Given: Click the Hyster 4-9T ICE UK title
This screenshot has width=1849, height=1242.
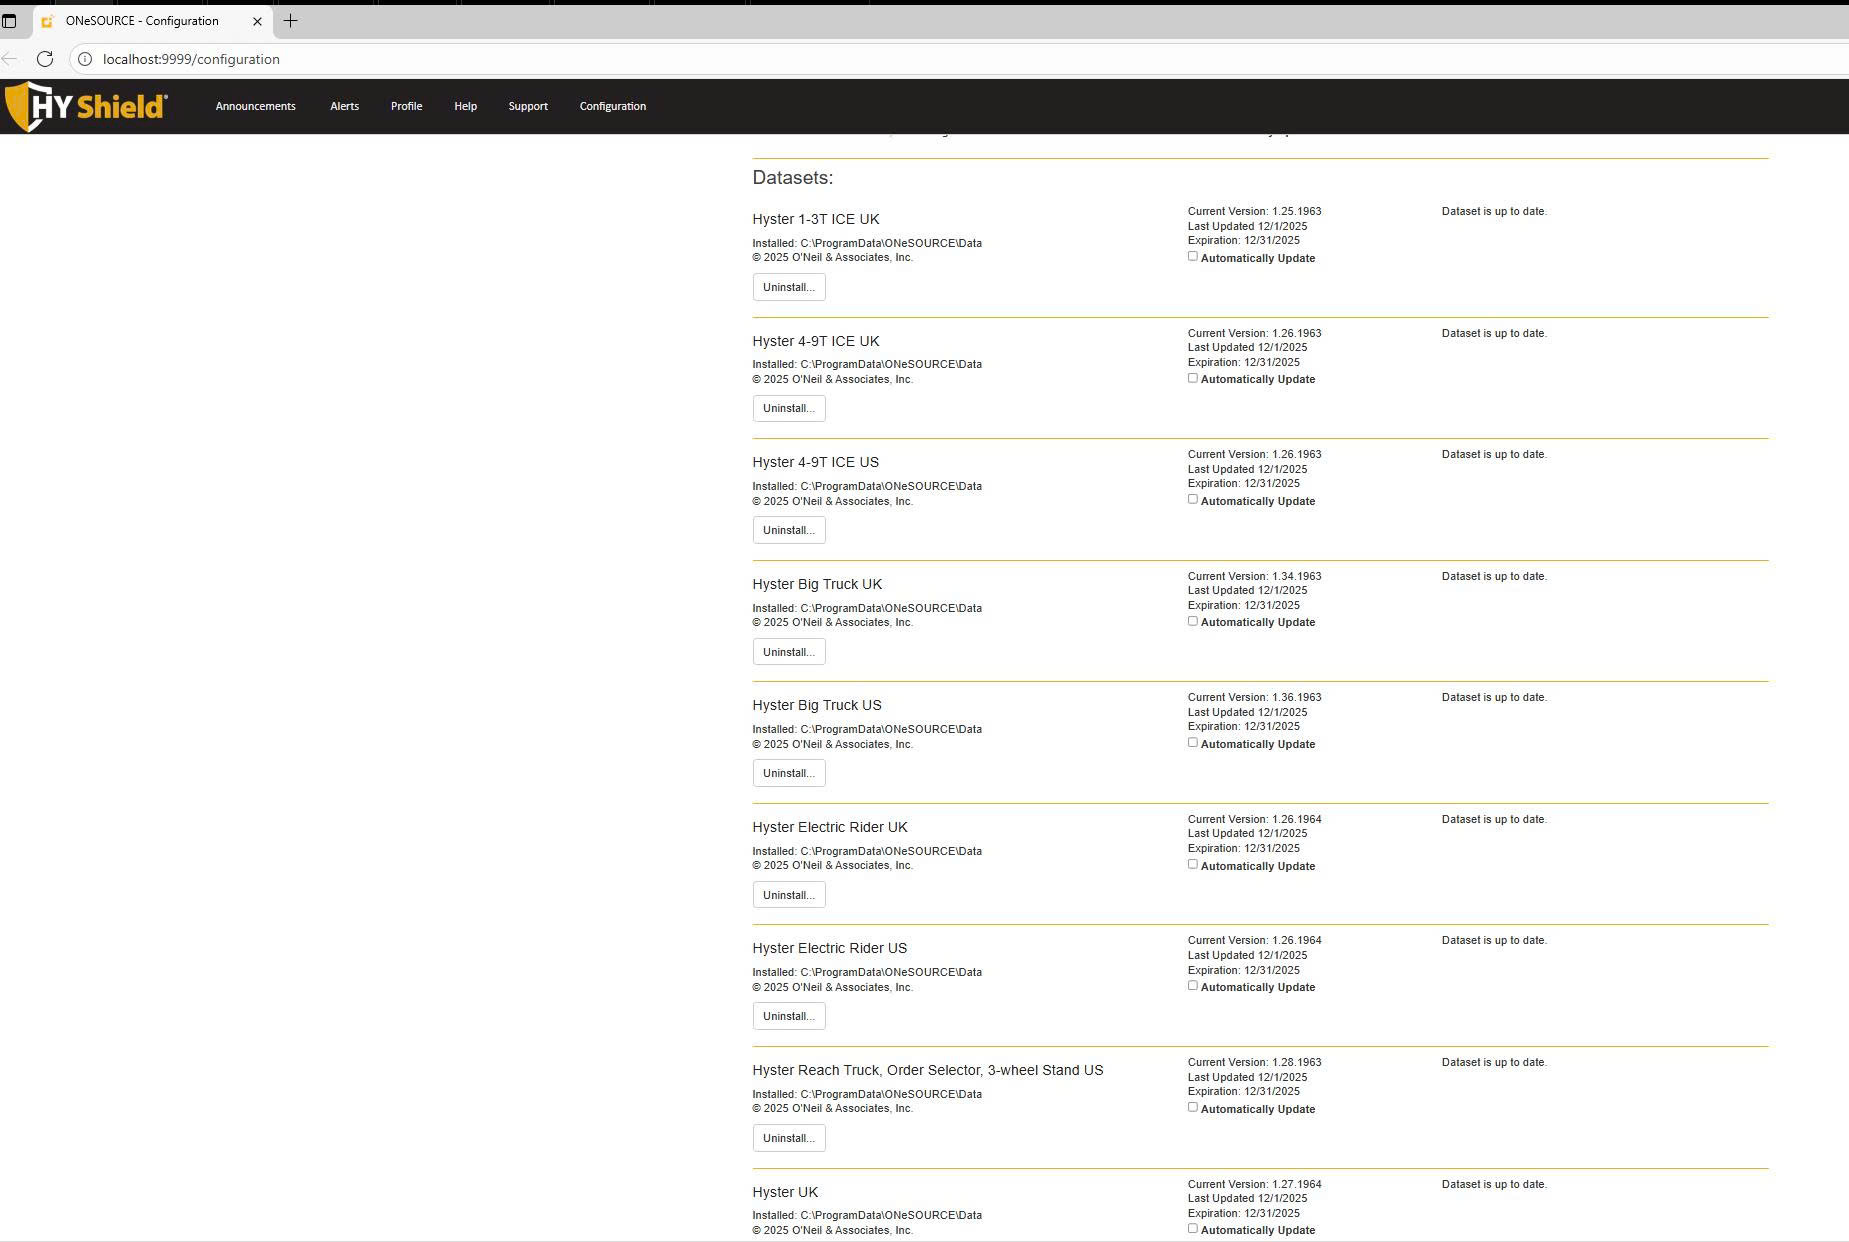Looking at the screenshot, I should [x=816, y=341].
